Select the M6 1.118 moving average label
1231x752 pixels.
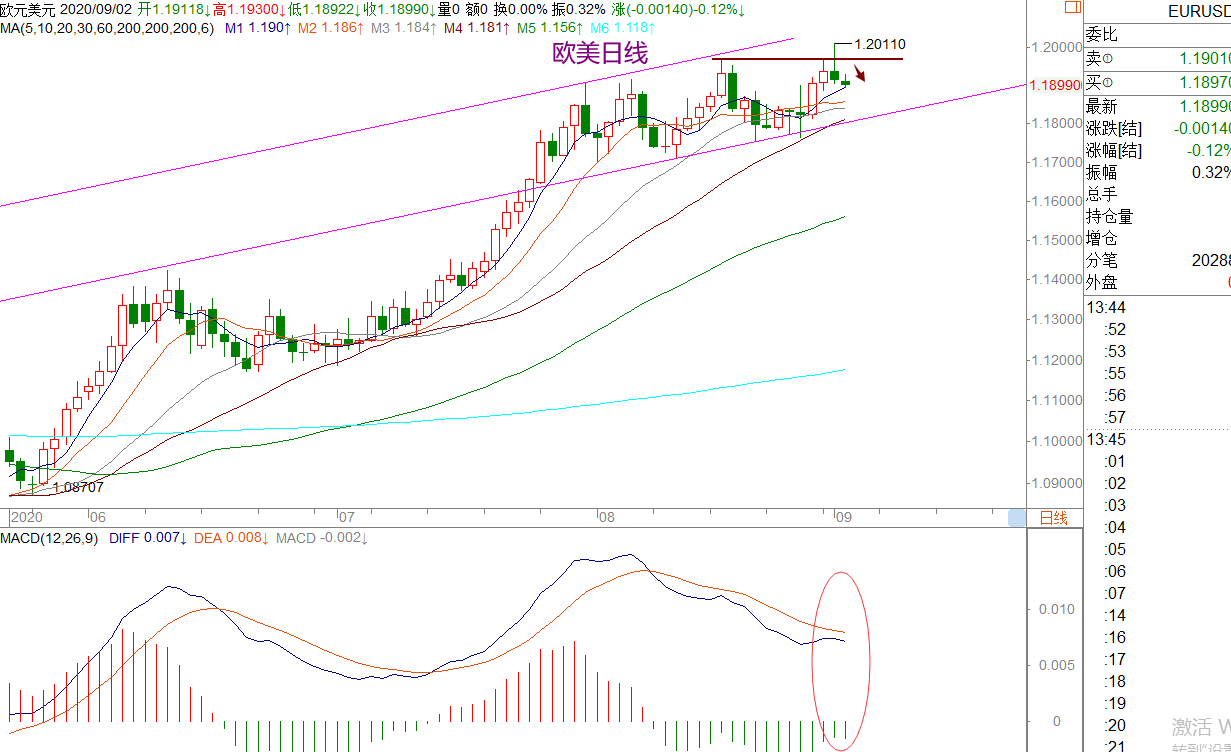(x=622, y=28)
